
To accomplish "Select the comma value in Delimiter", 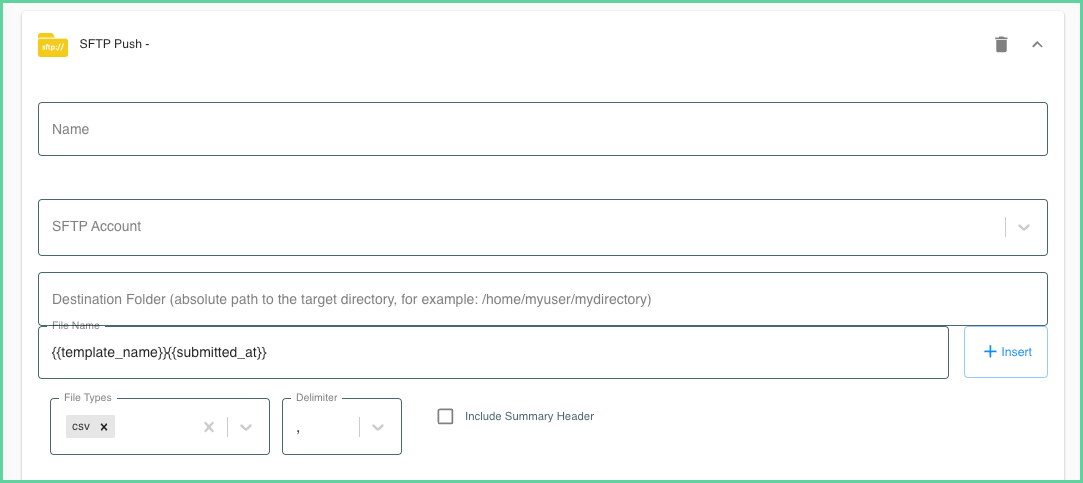I will (x=298, y=428).
